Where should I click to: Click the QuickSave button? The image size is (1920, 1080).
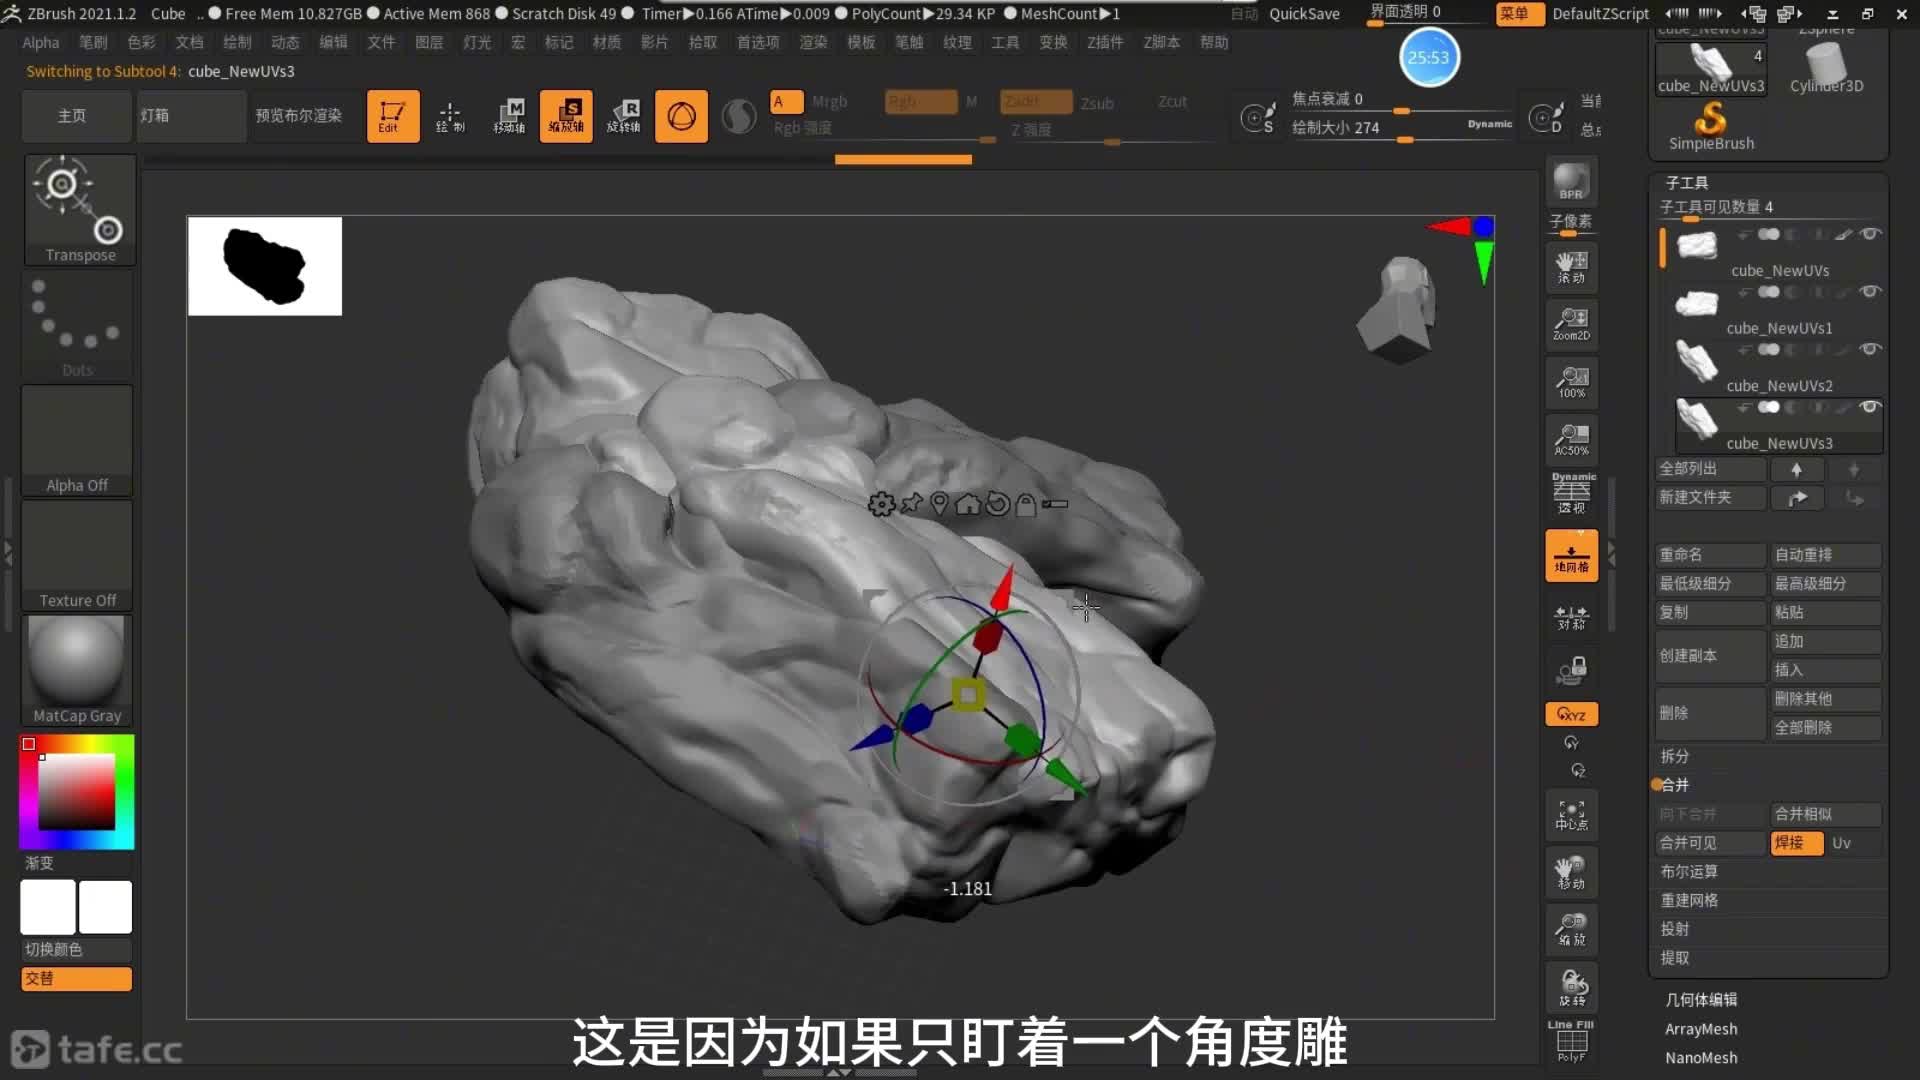[x=1304, y=14]
